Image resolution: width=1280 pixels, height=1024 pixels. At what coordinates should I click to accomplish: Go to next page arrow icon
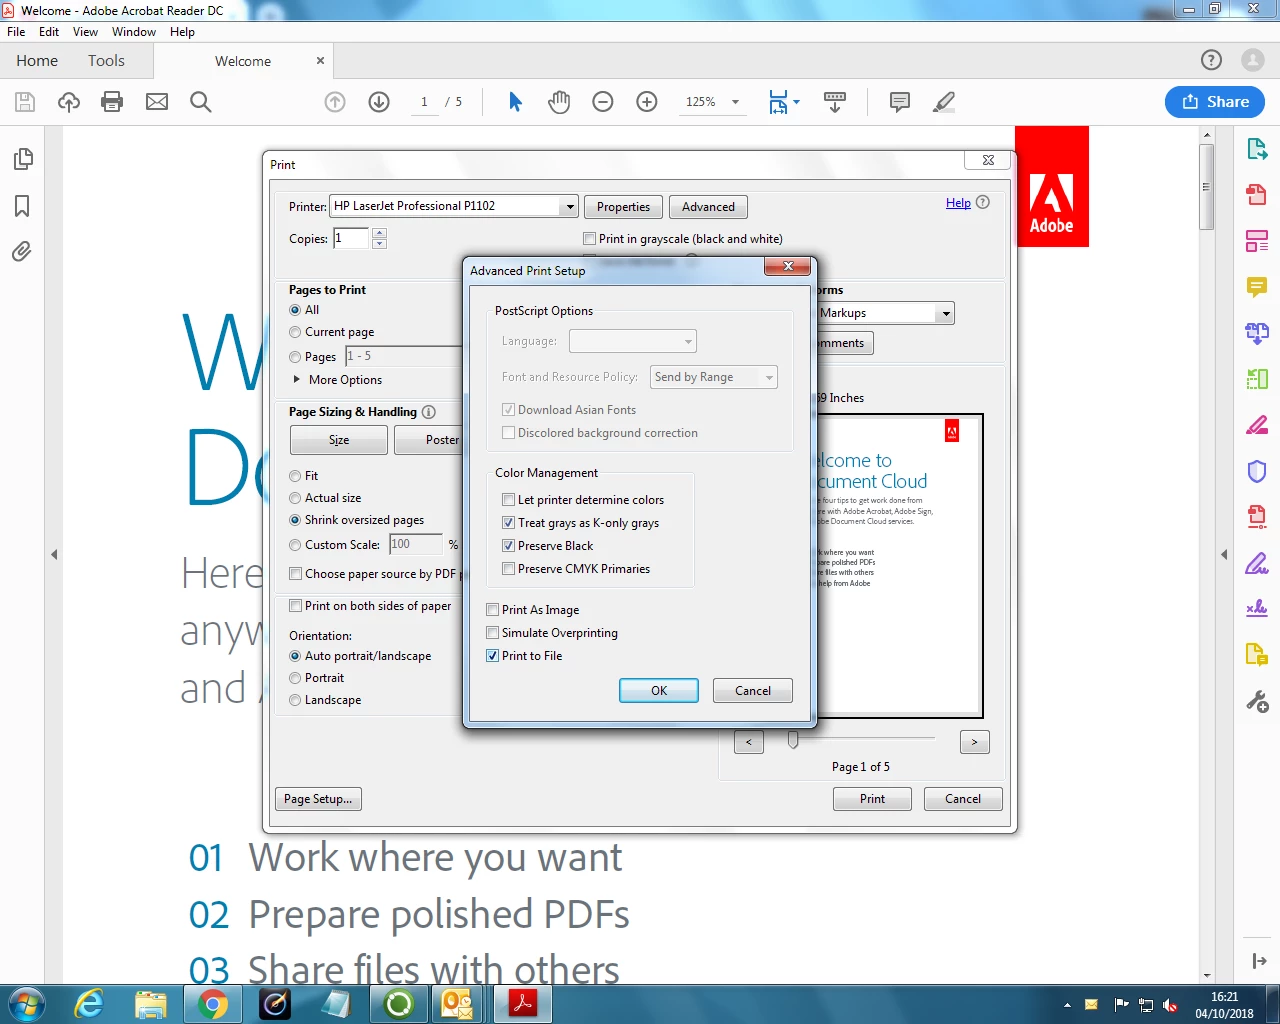pos(379,102)
